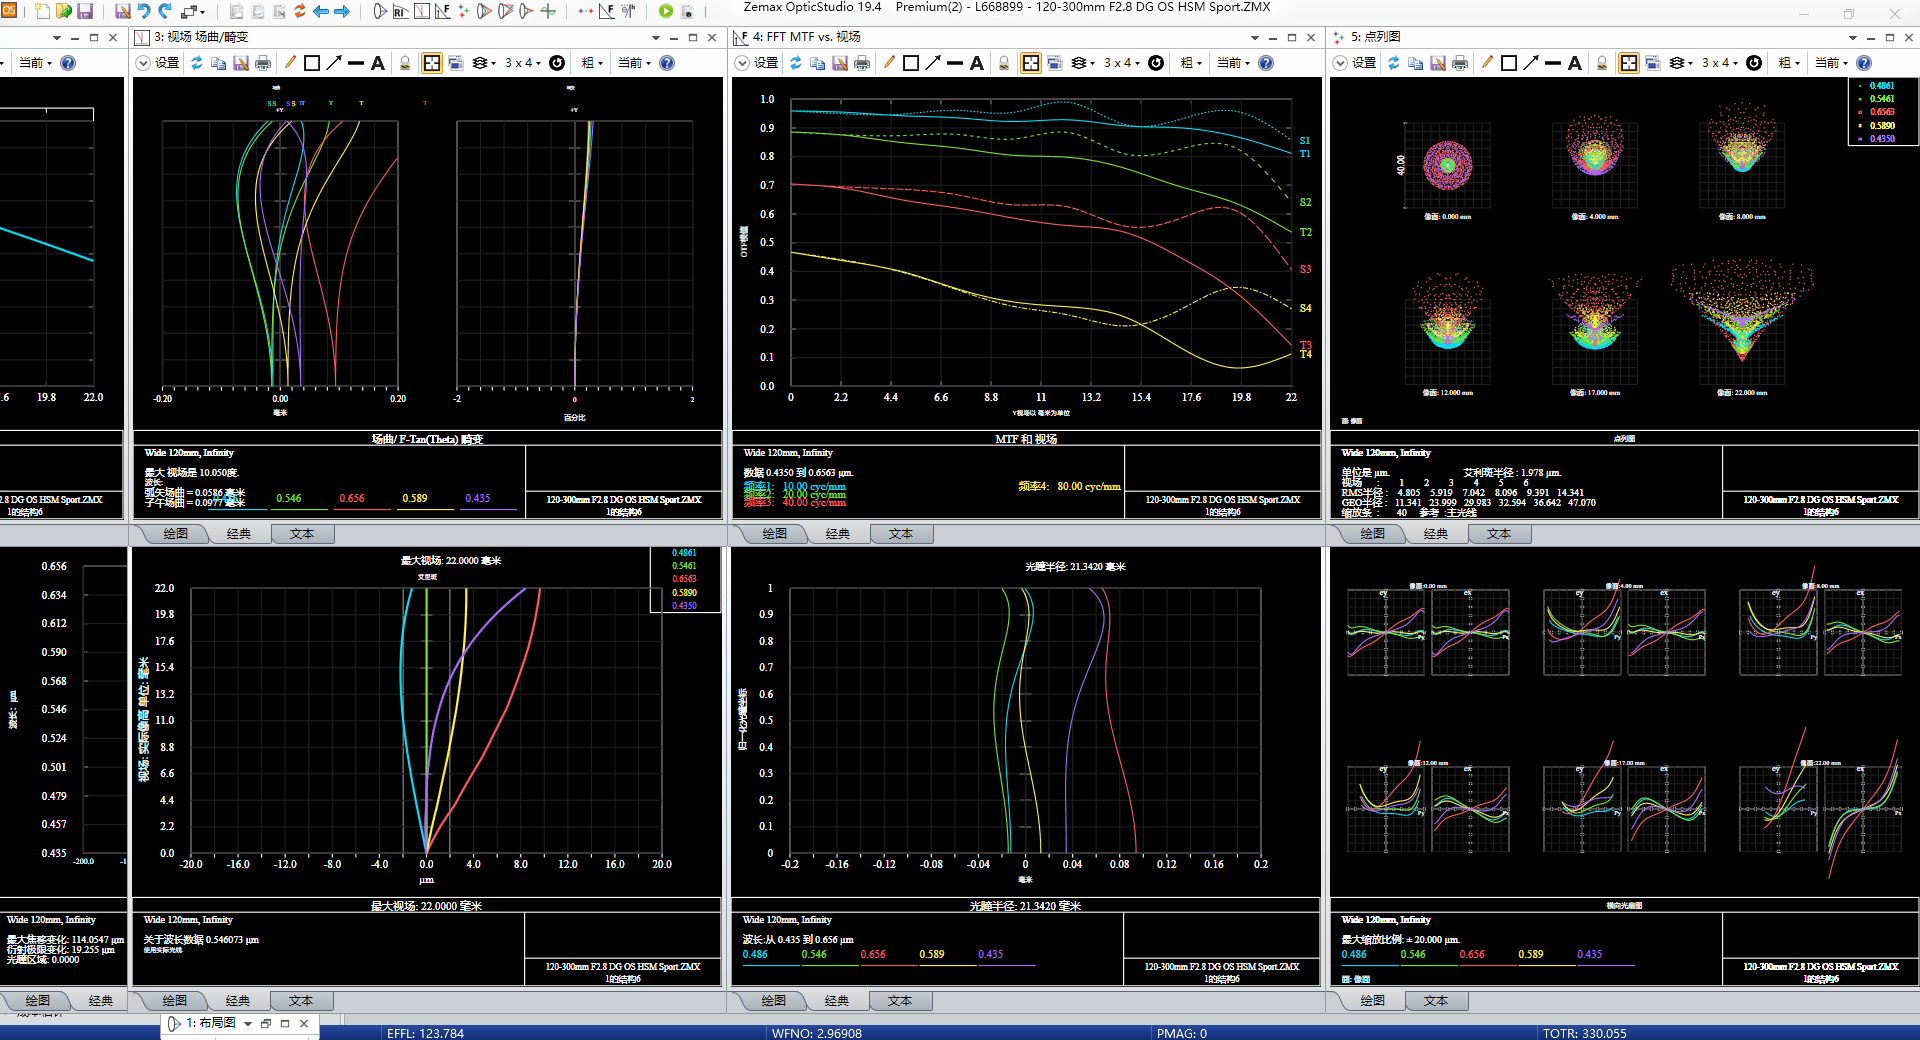Viewport: 1920px width, 1040px height.
Task: Save FFT MTF window image with disk icon
Action: (x=840, y=63)
